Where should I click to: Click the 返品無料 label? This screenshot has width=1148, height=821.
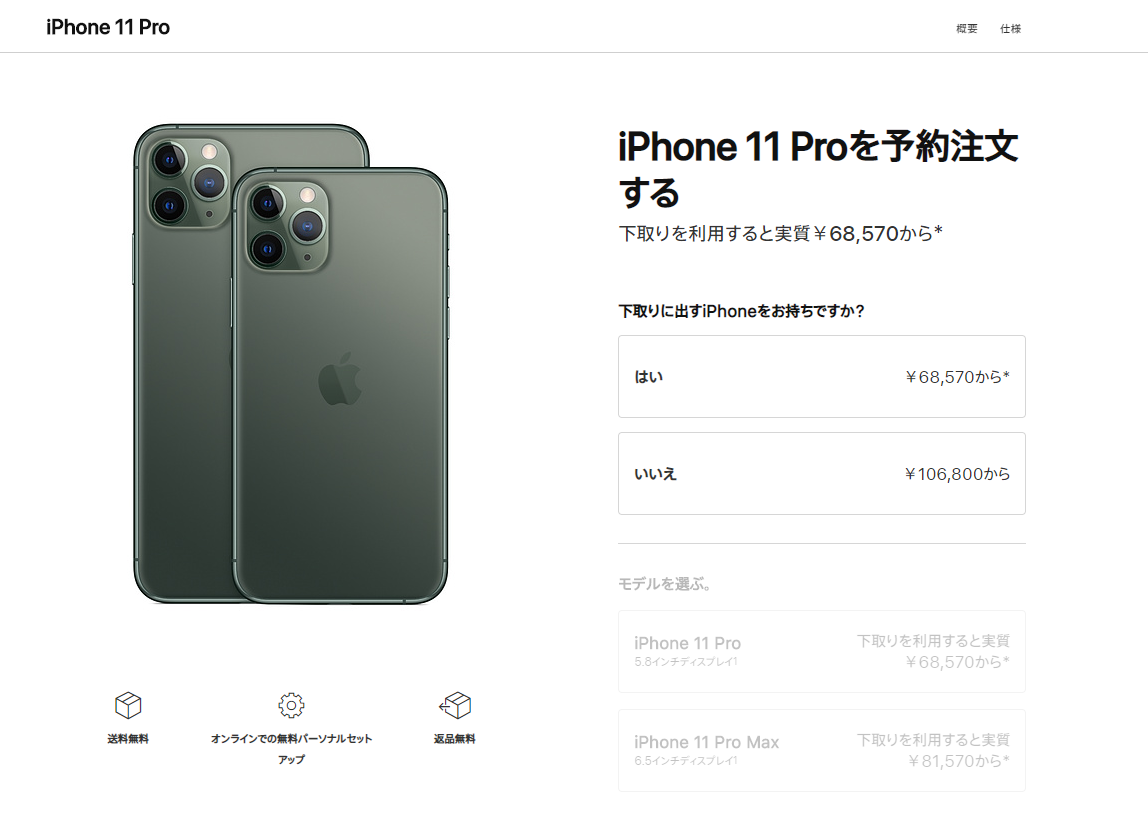tap(455, 738)
